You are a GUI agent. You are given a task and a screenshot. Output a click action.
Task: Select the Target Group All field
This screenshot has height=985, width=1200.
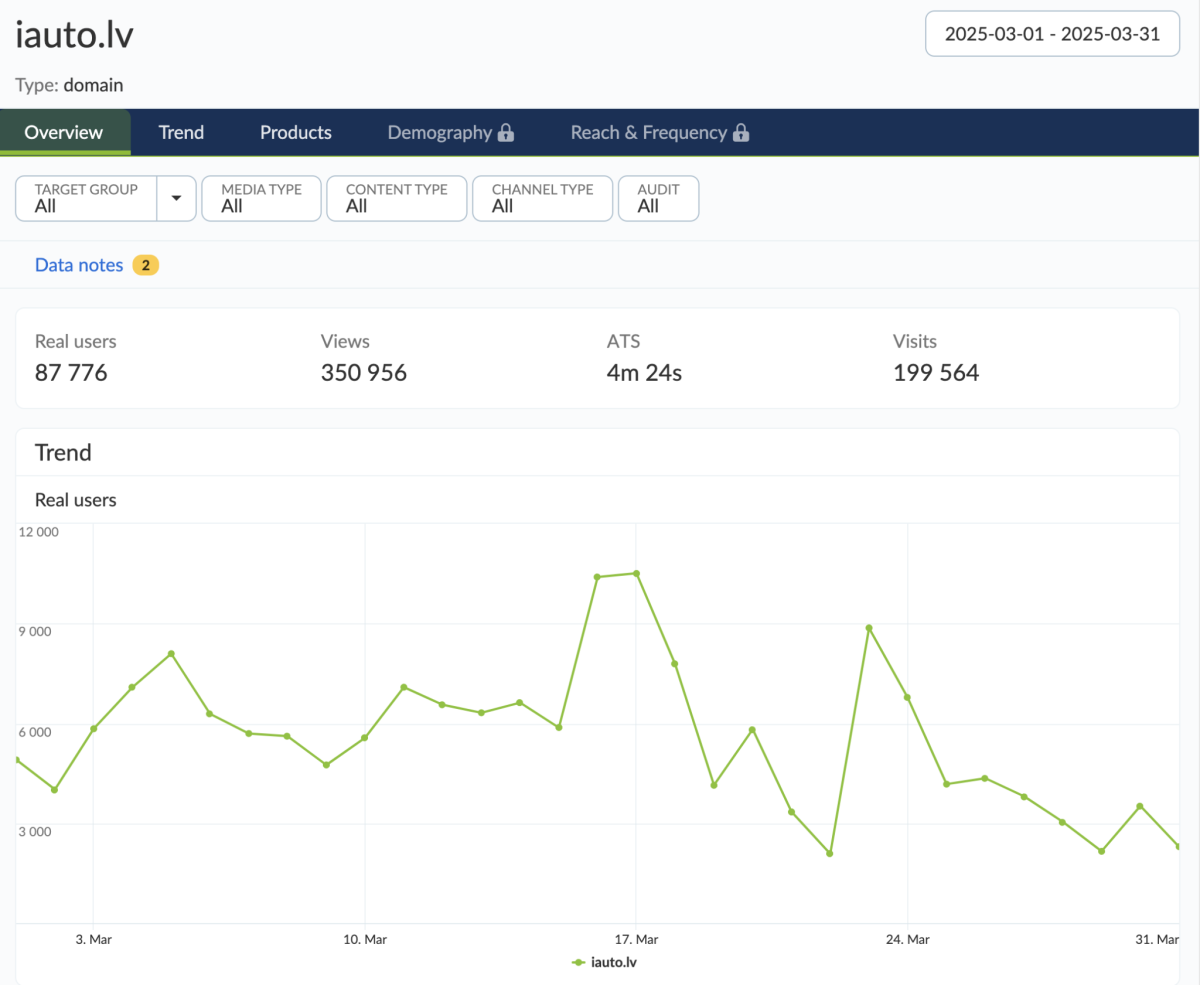click(x=86, y=198)
